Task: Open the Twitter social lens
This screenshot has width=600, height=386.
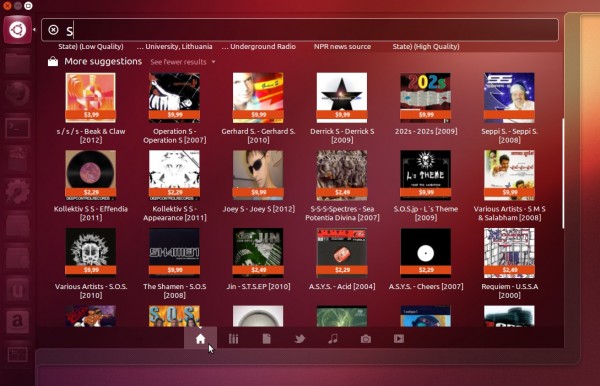Action: click(x=300, y=339)
